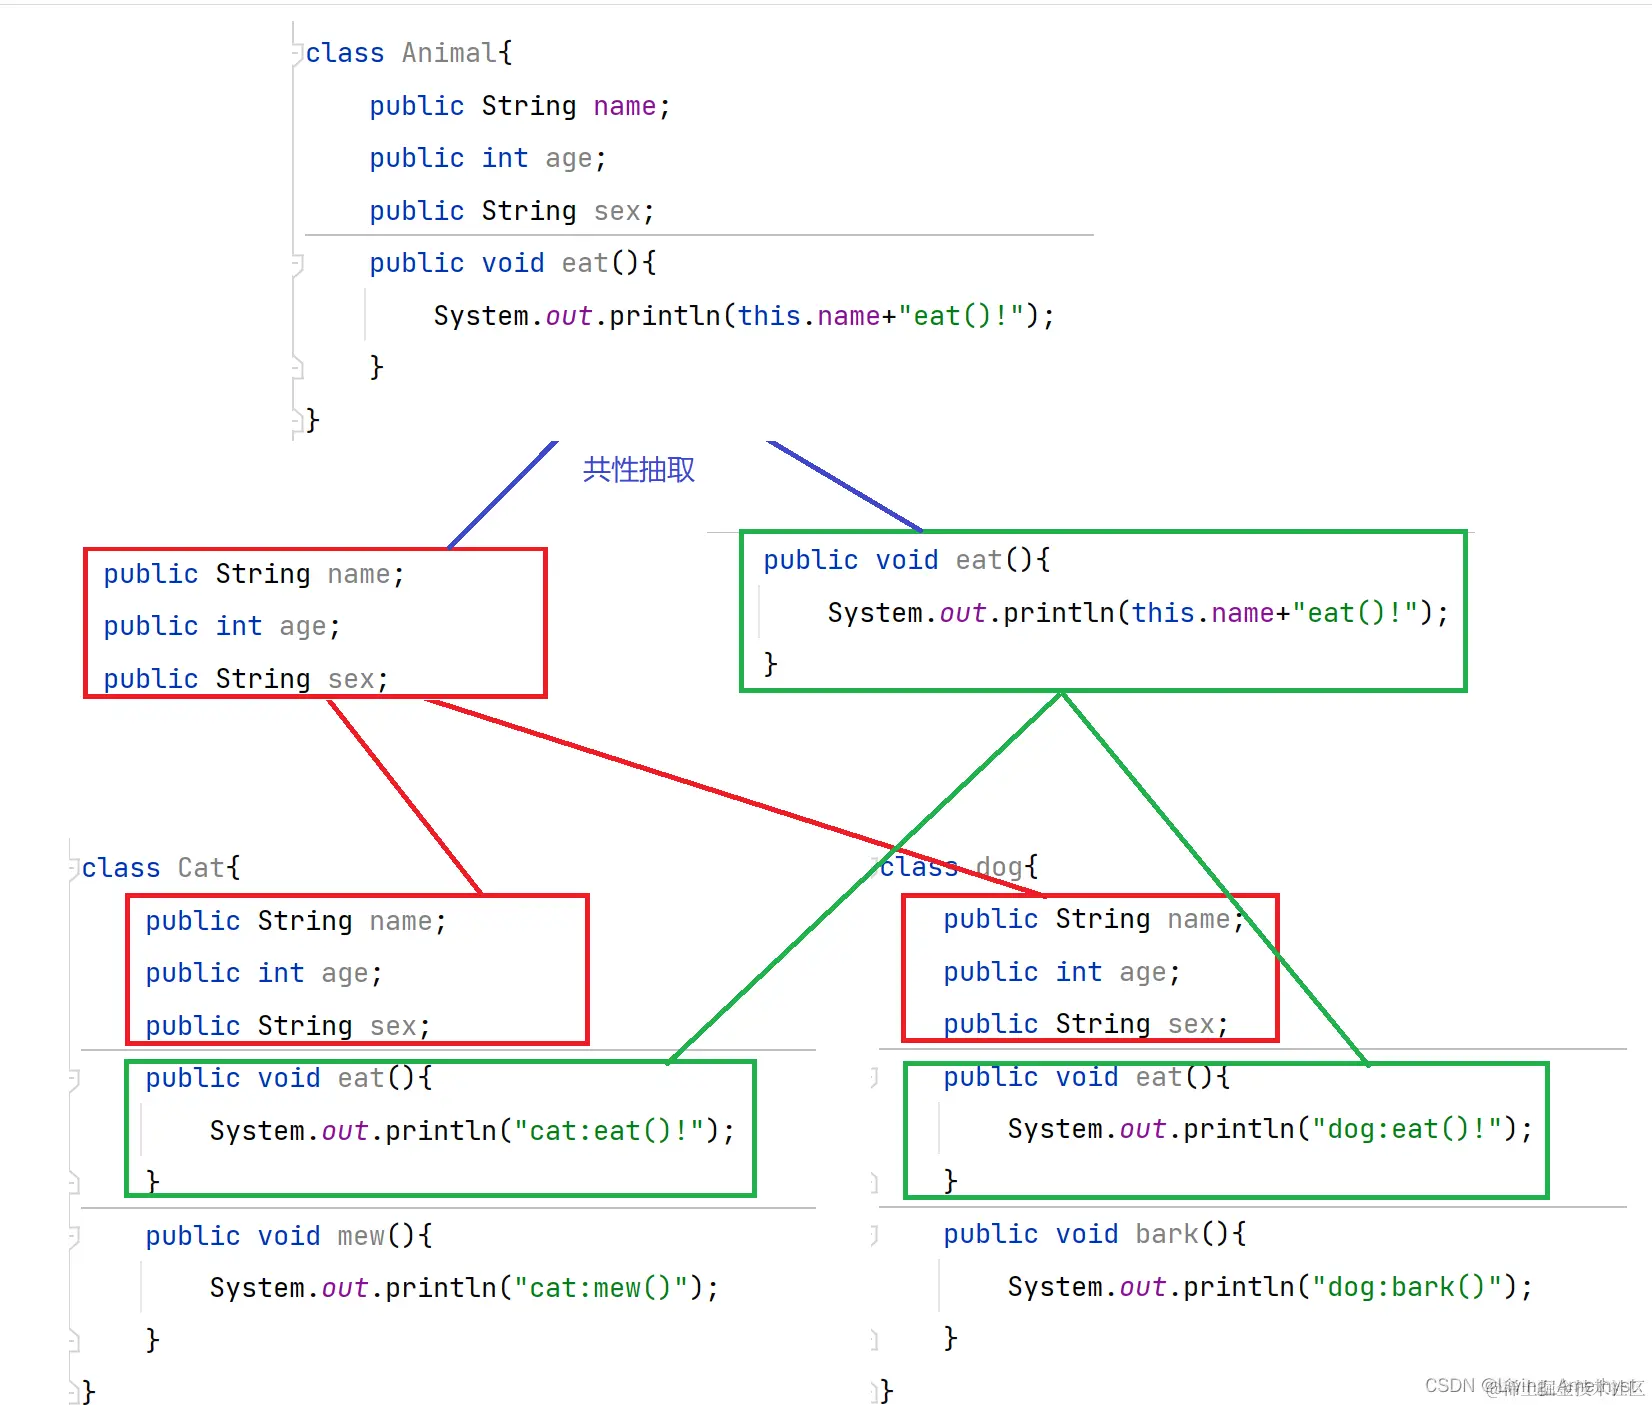Click the "class Cat{" declaration line

[161, 868]
